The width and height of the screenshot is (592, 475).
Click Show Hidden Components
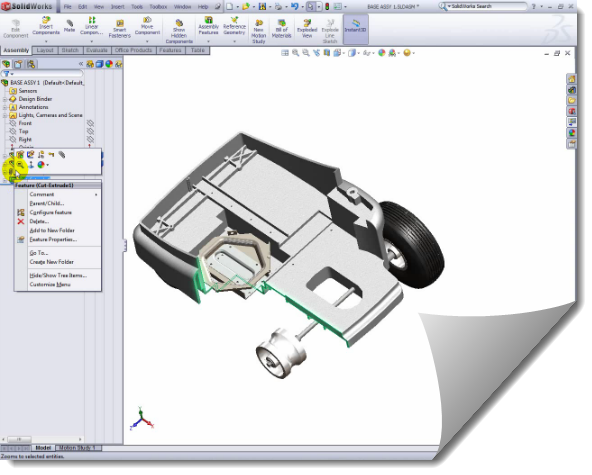(x=179, y=31)
